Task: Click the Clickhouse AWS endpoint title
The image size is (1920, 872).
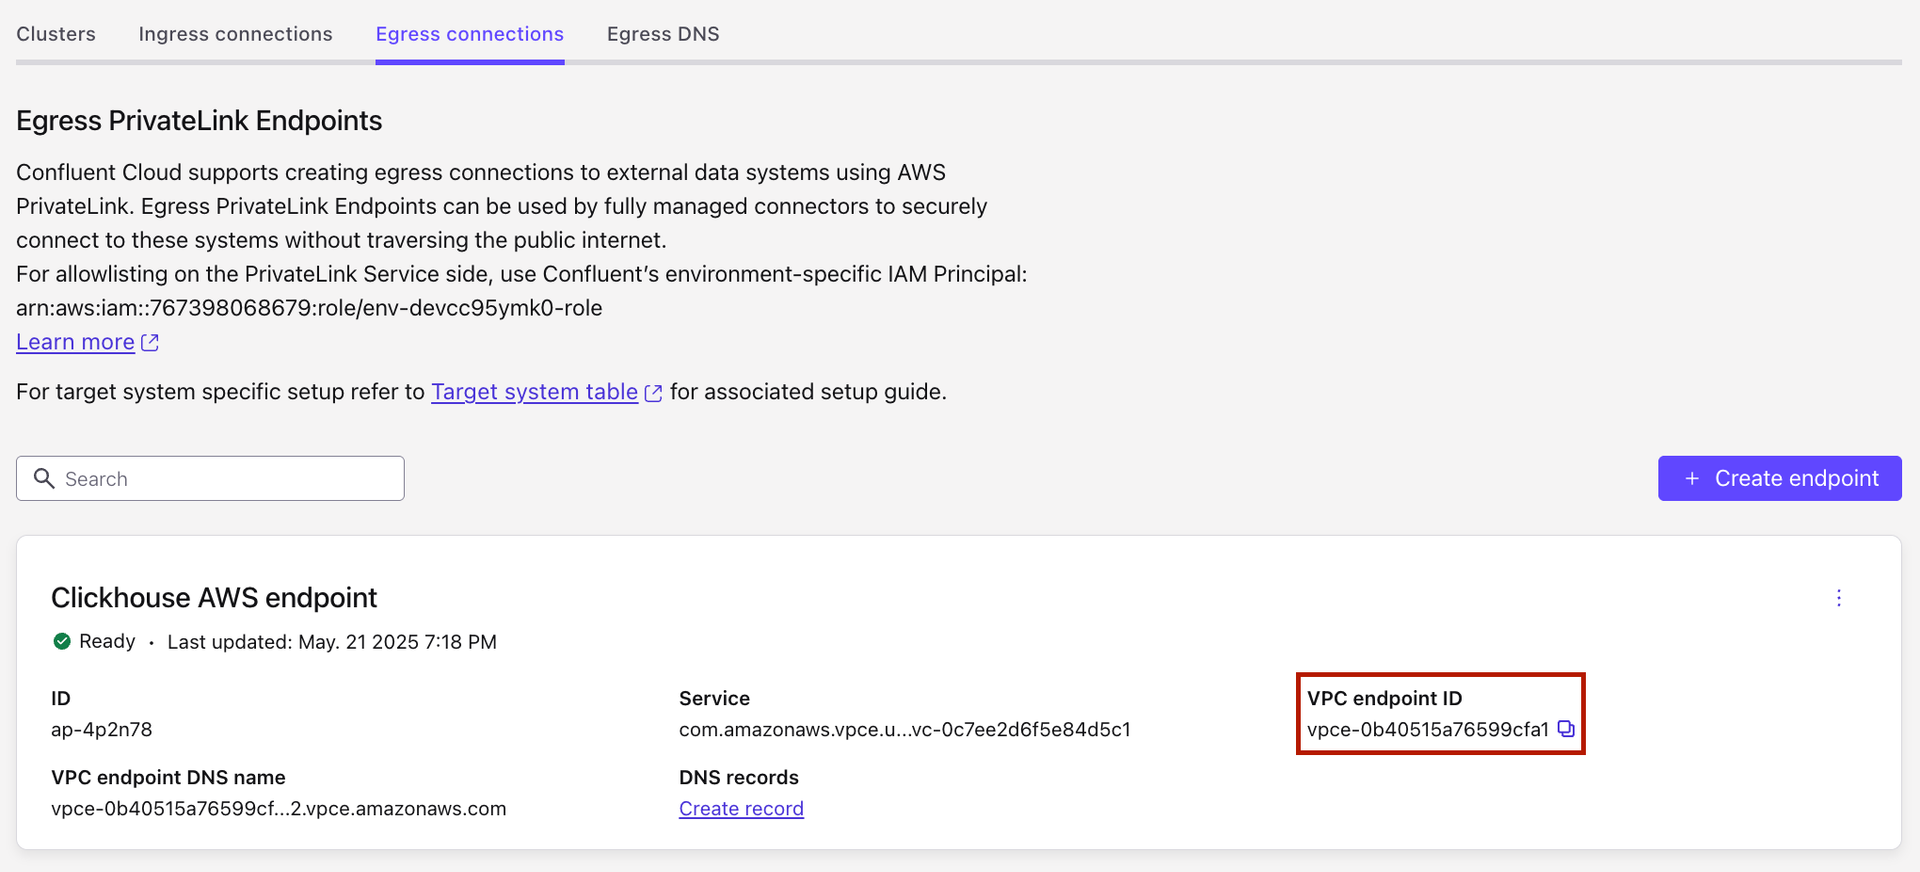Action: (x=214, y=598)
